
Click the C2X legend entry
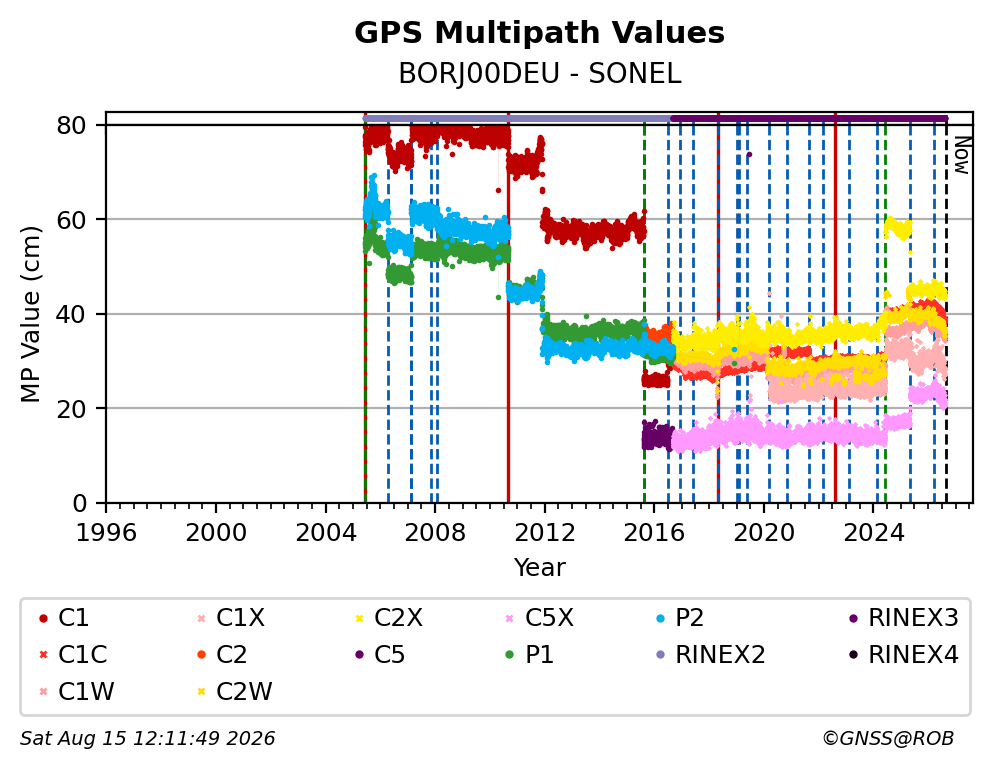tap(388, 618)
